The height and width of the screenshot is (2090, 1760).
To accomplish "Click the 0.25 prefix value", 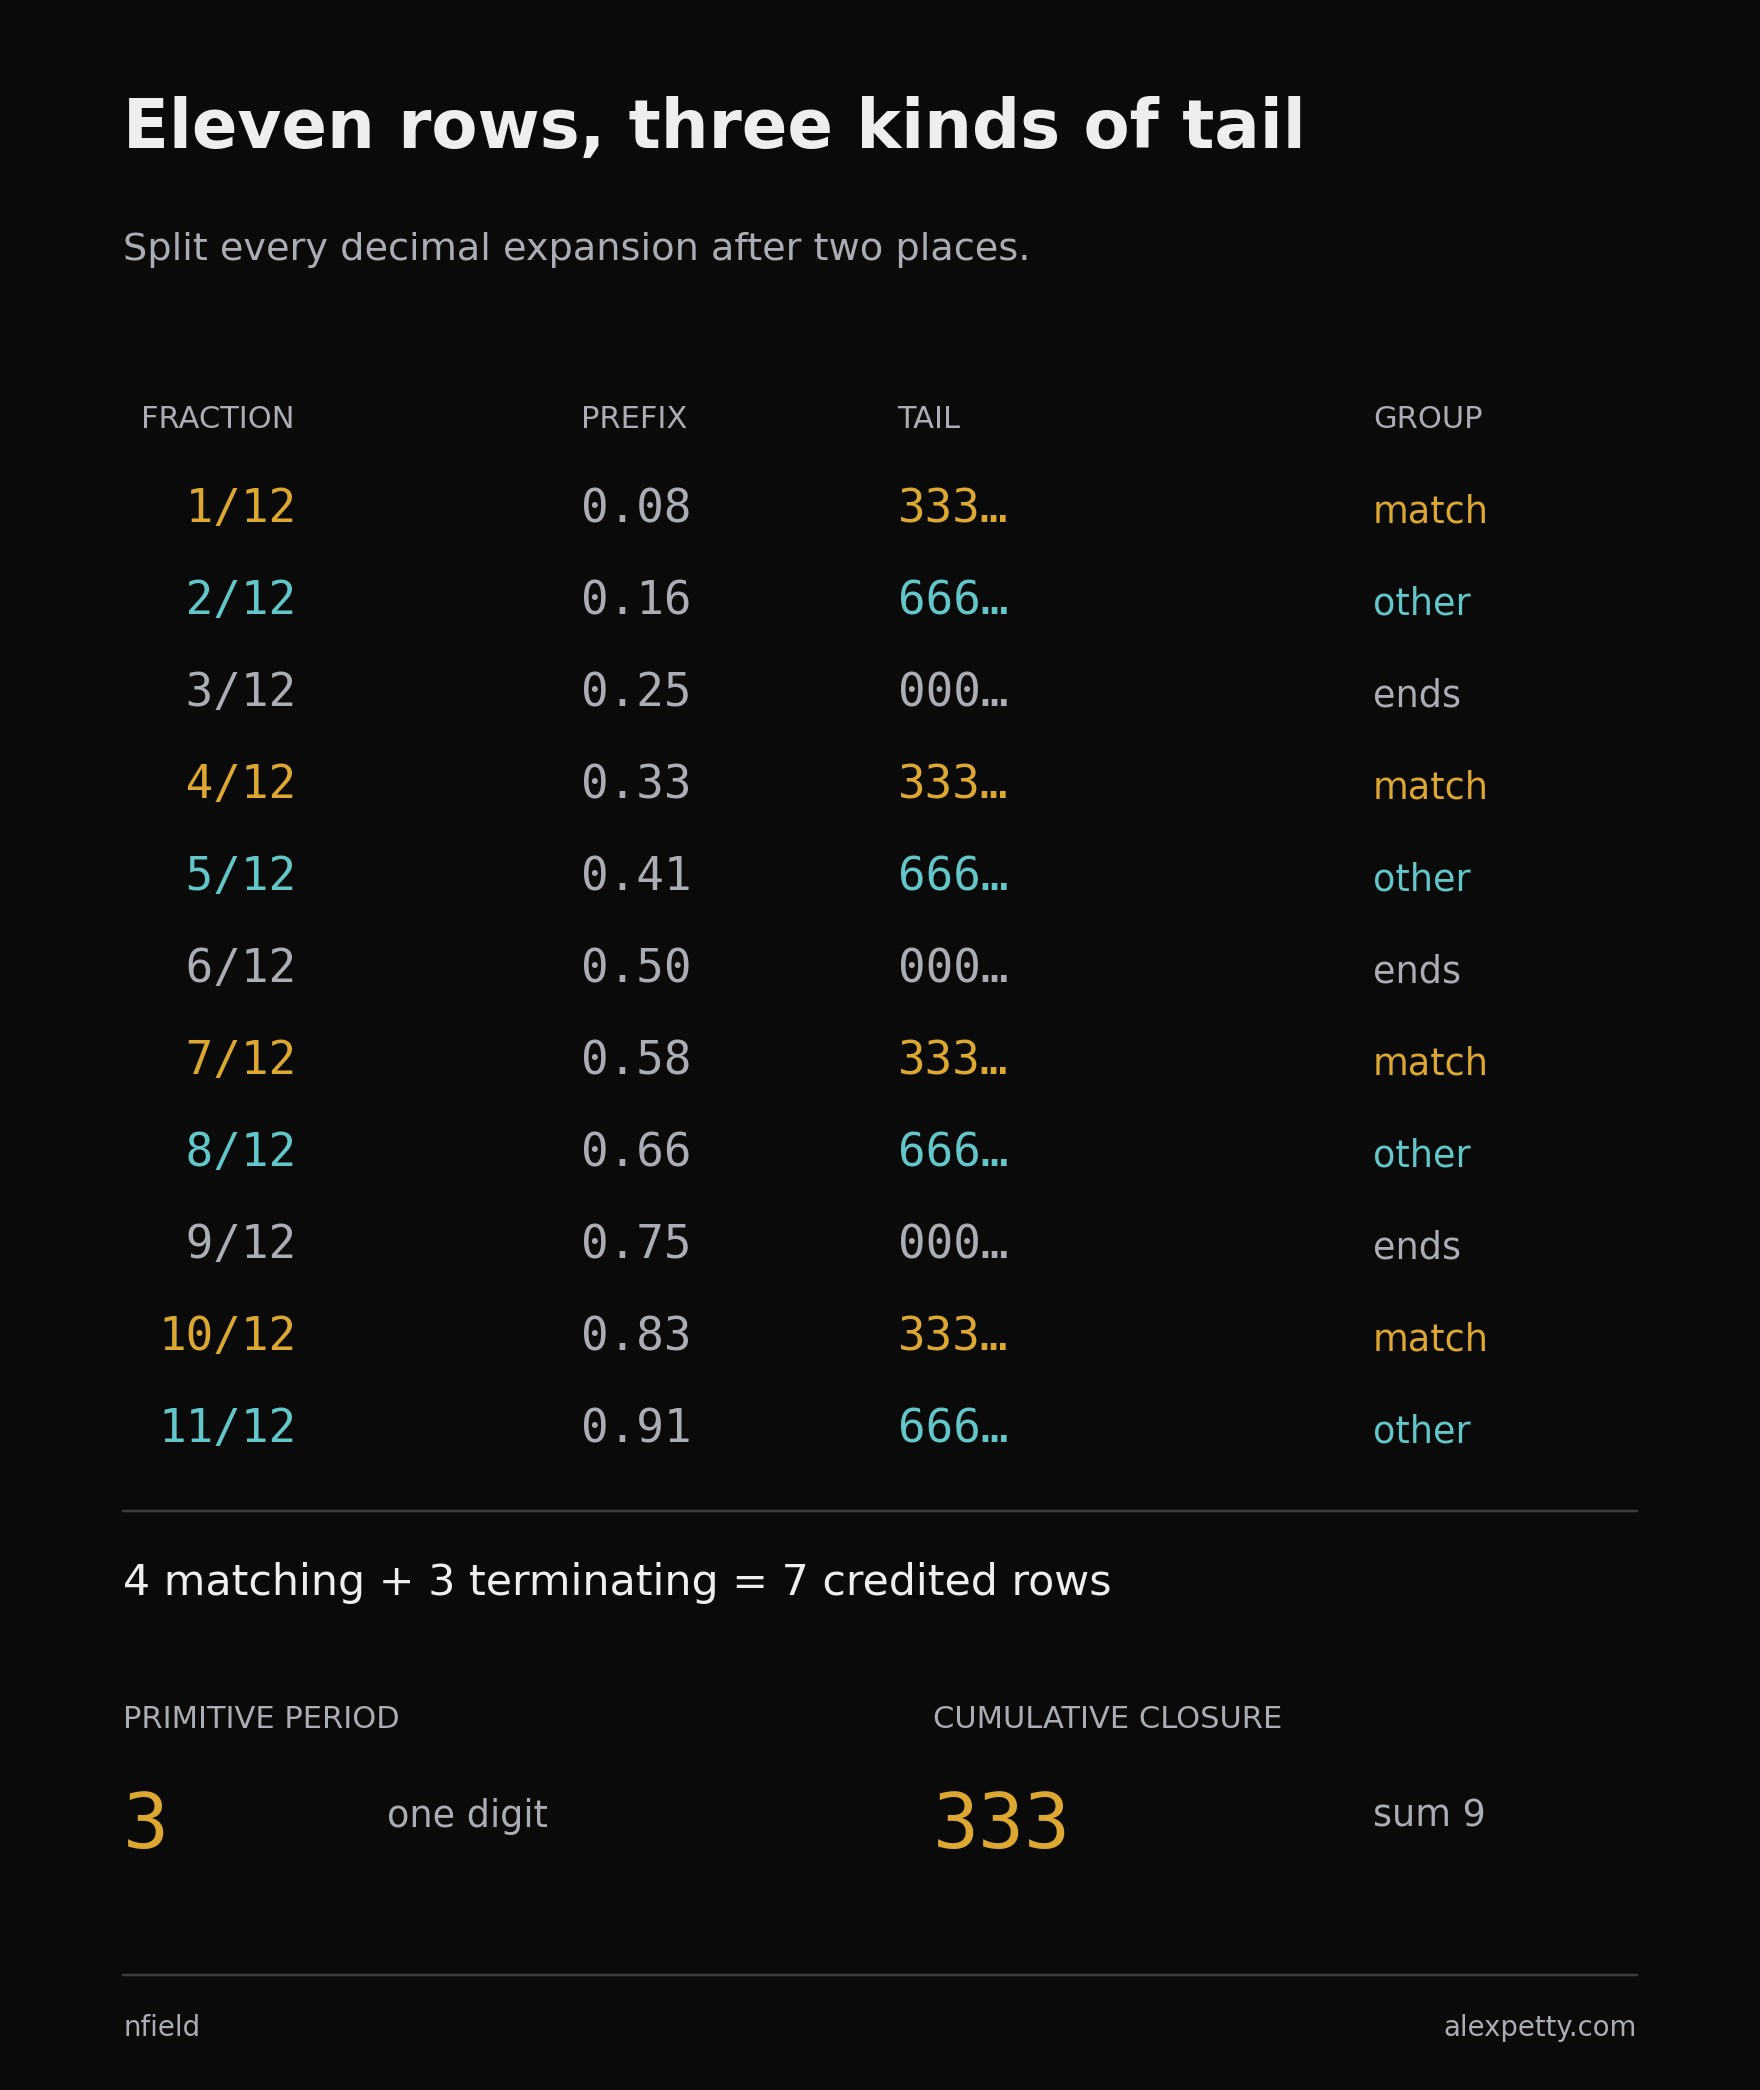I will [x=636, y=691].
